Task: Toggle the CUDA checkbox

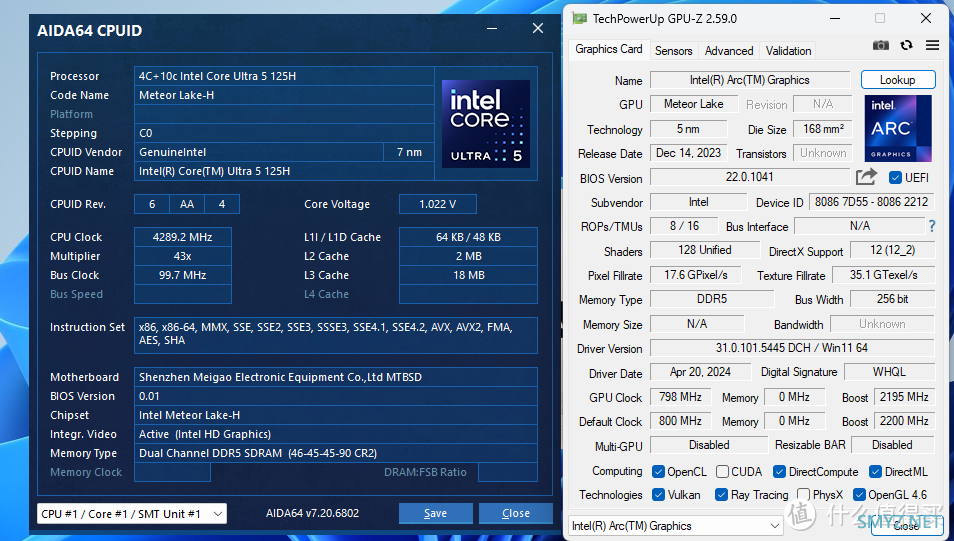Action: pyautogui.click(x=722, y=472)
